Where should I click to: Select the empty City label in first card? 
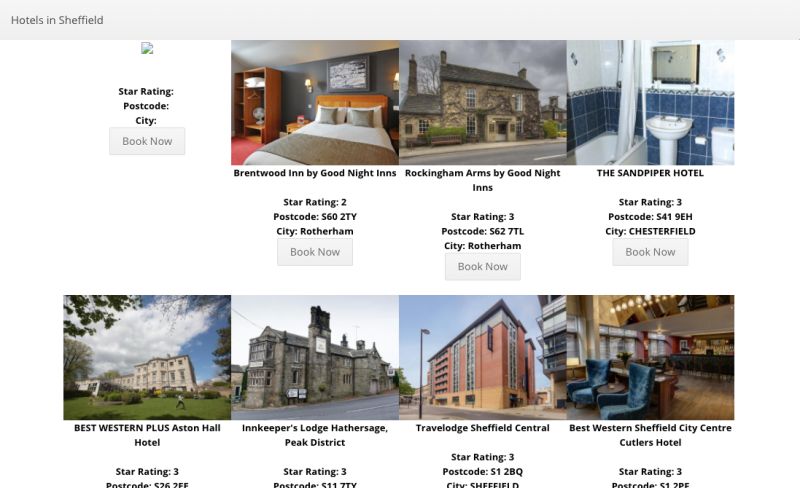[x=146, y=121]
